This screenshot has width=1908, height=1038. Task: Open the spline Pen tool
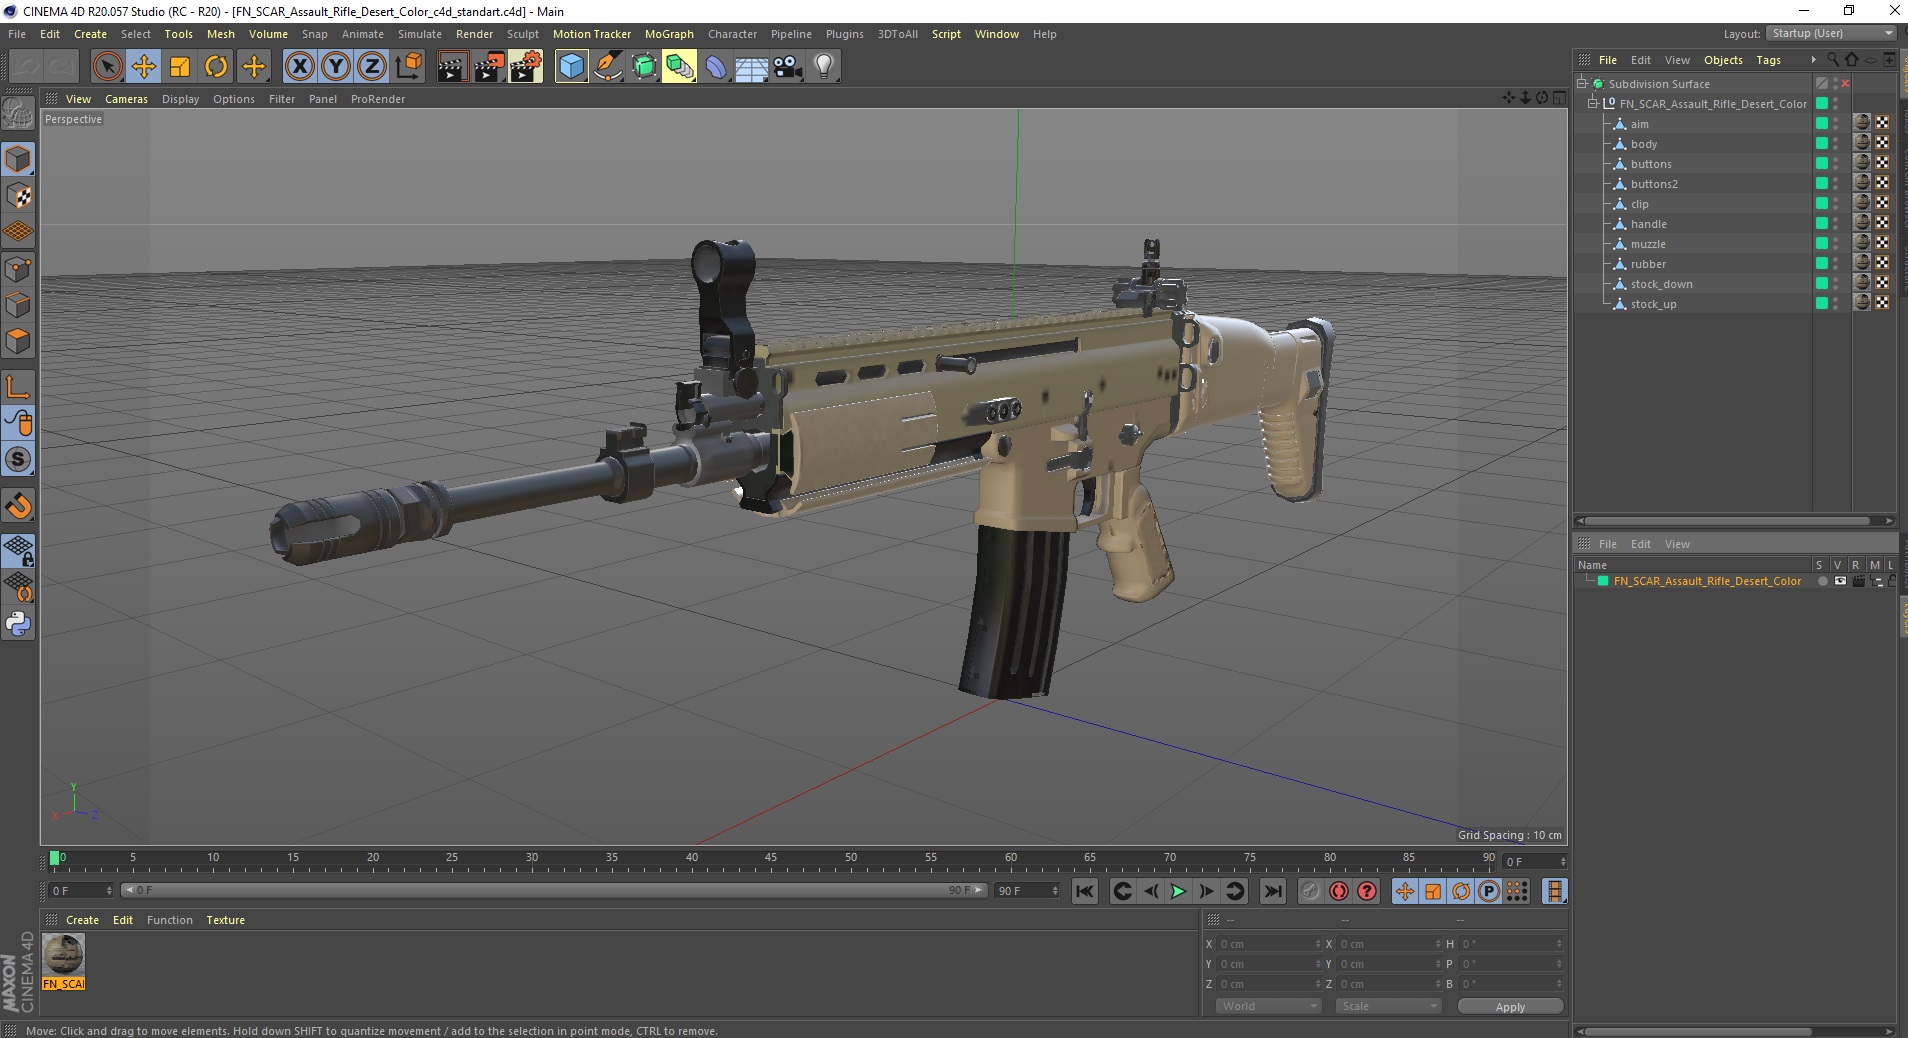[x=607, y=67]
